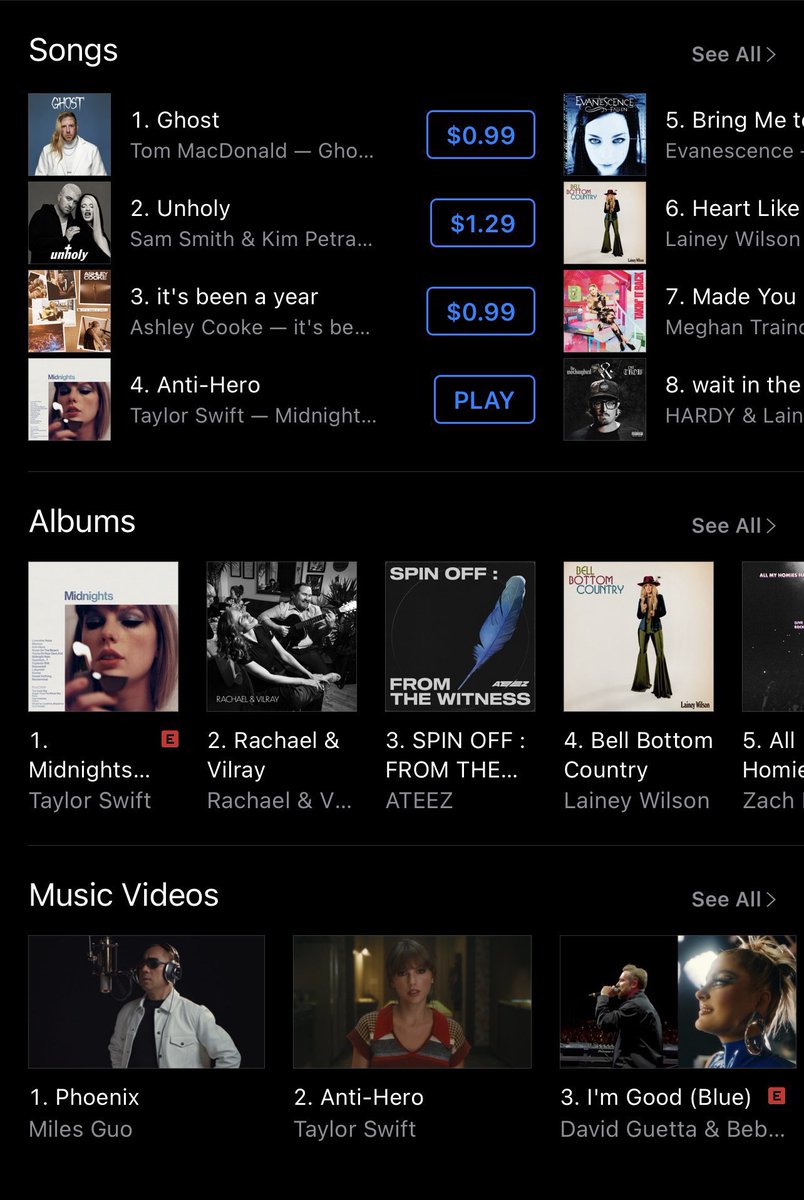See all albums
Image resolution: width=804 pixels, height=1200 pixels.
(733, 525)
